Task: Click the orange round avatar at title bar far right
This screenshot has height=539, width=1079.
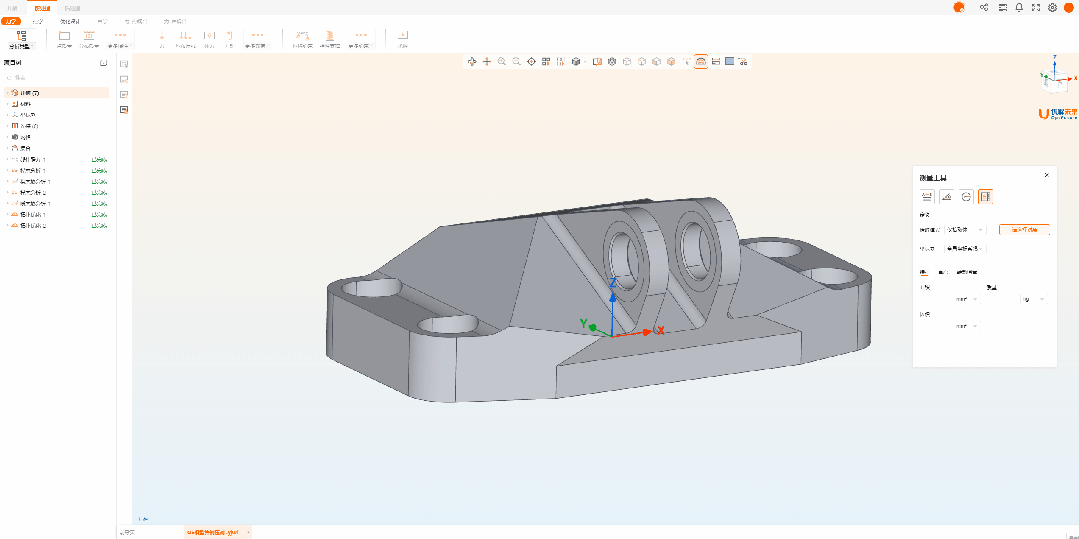Action: pos(1069,8)
